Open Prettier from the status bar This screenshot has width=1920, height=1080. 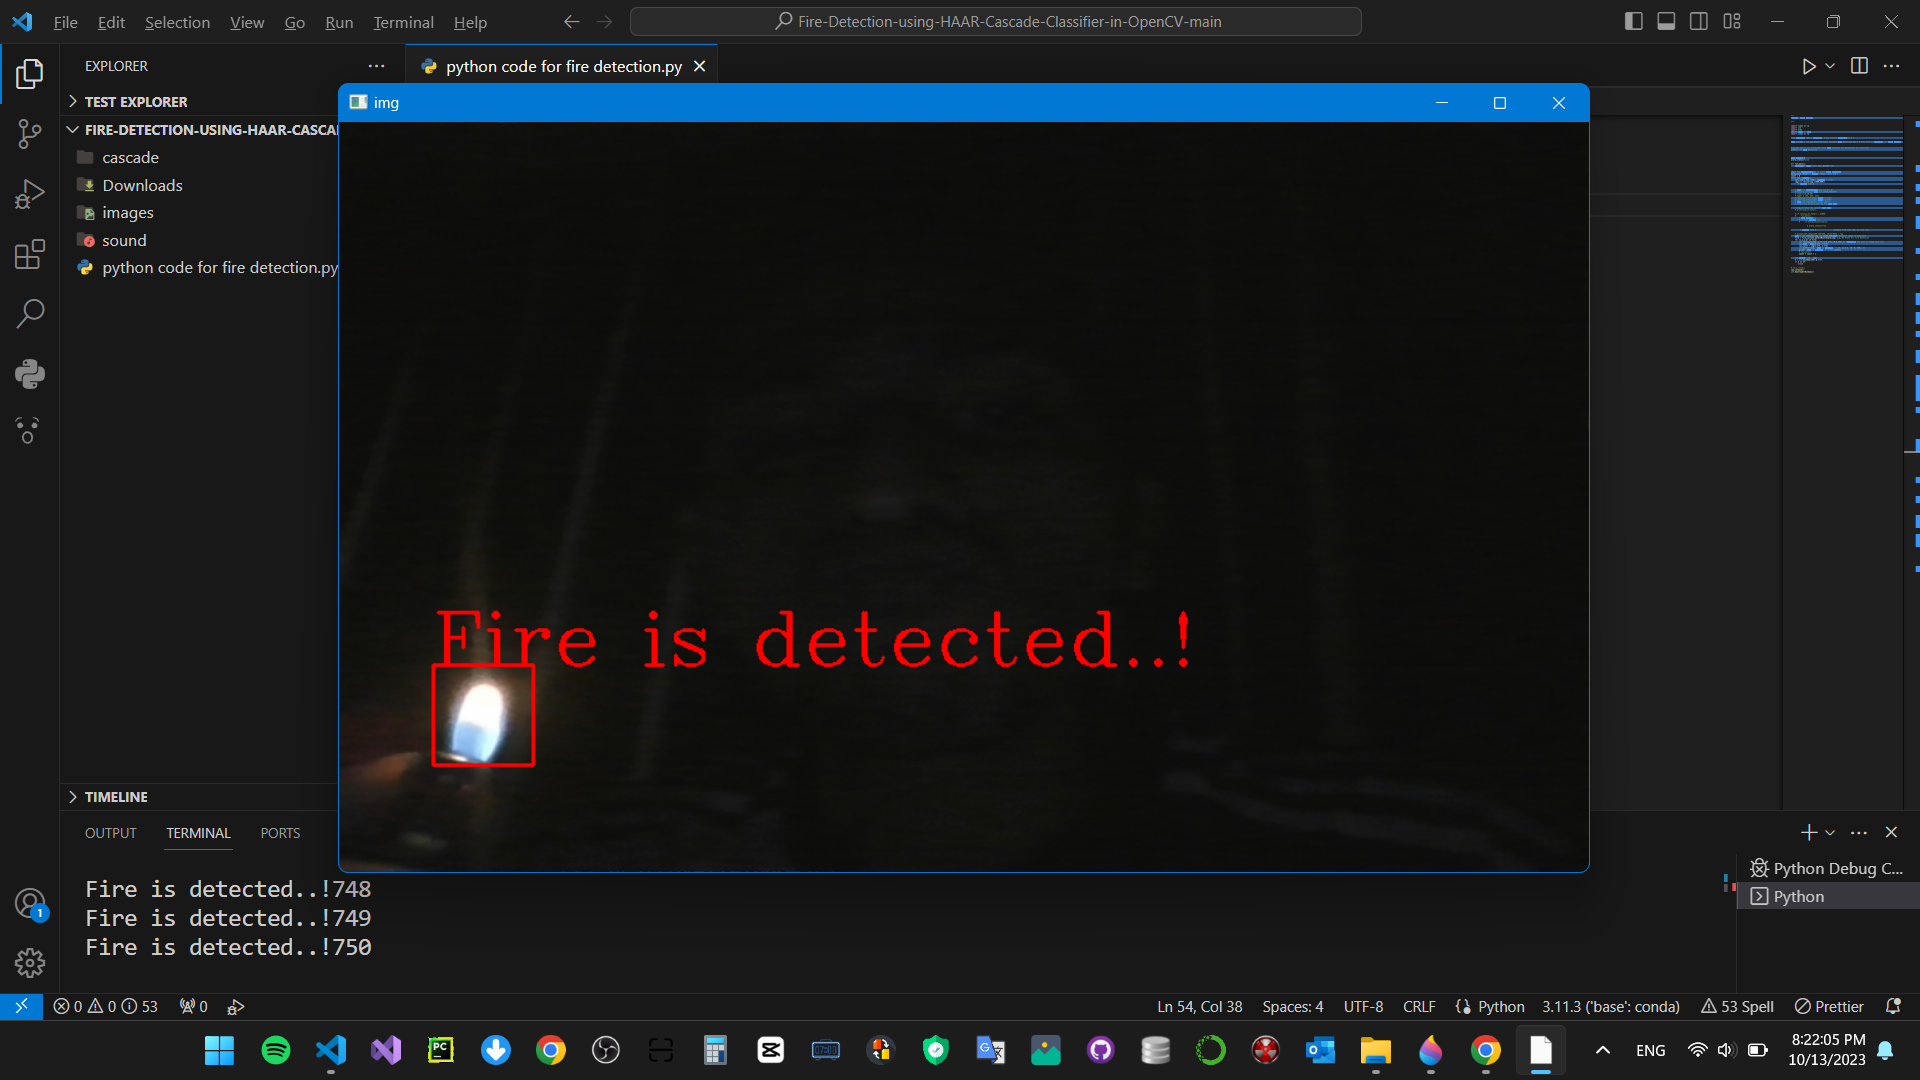coord(1829,1006)
